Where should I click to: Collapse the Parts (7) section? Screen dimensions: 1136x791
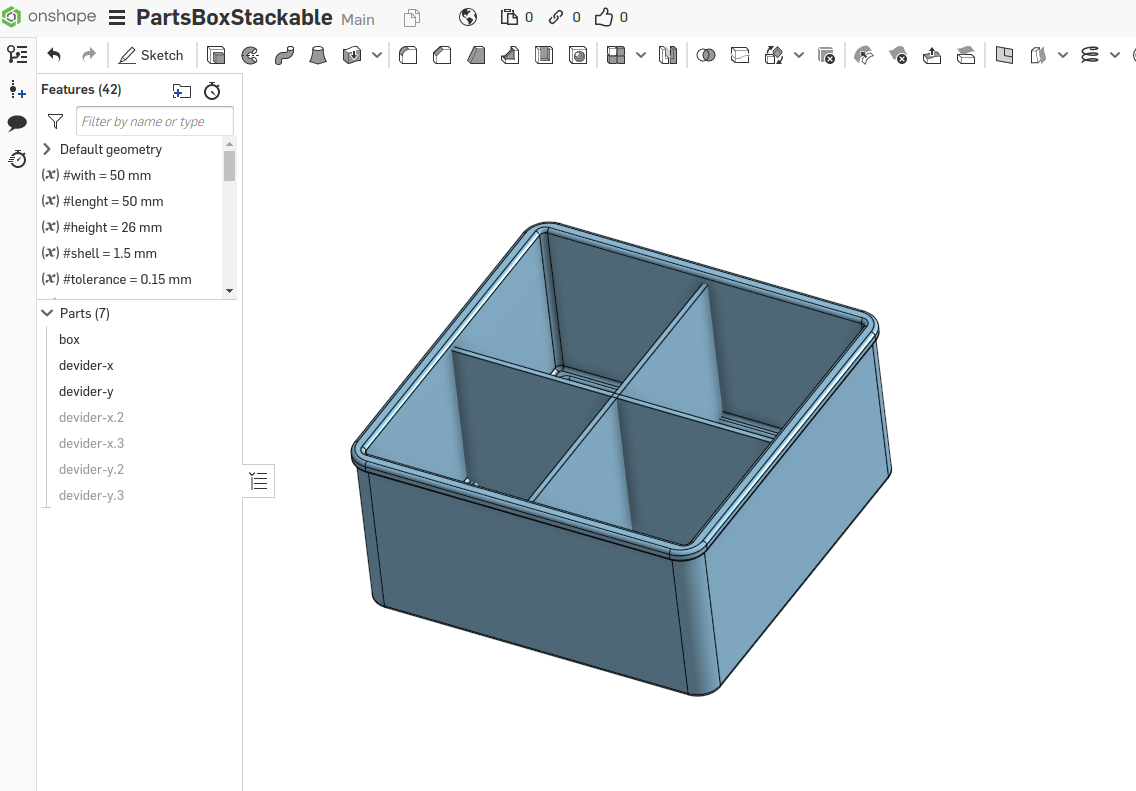tap(46, 312)
